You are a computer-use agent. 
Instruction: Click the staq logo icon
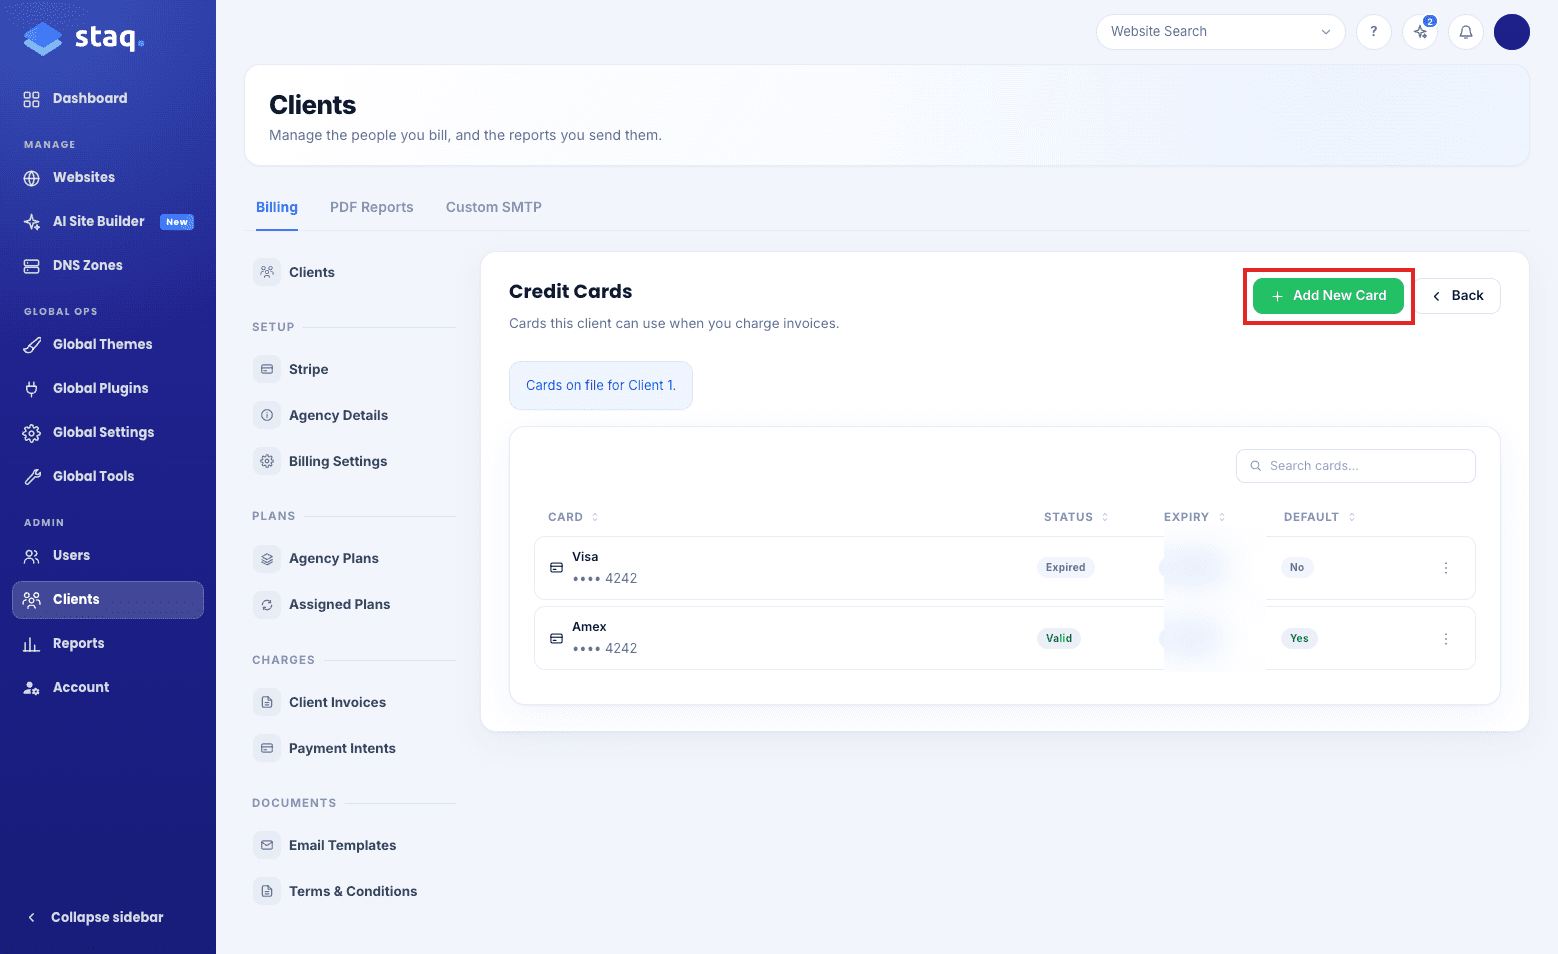click(43, 39)
